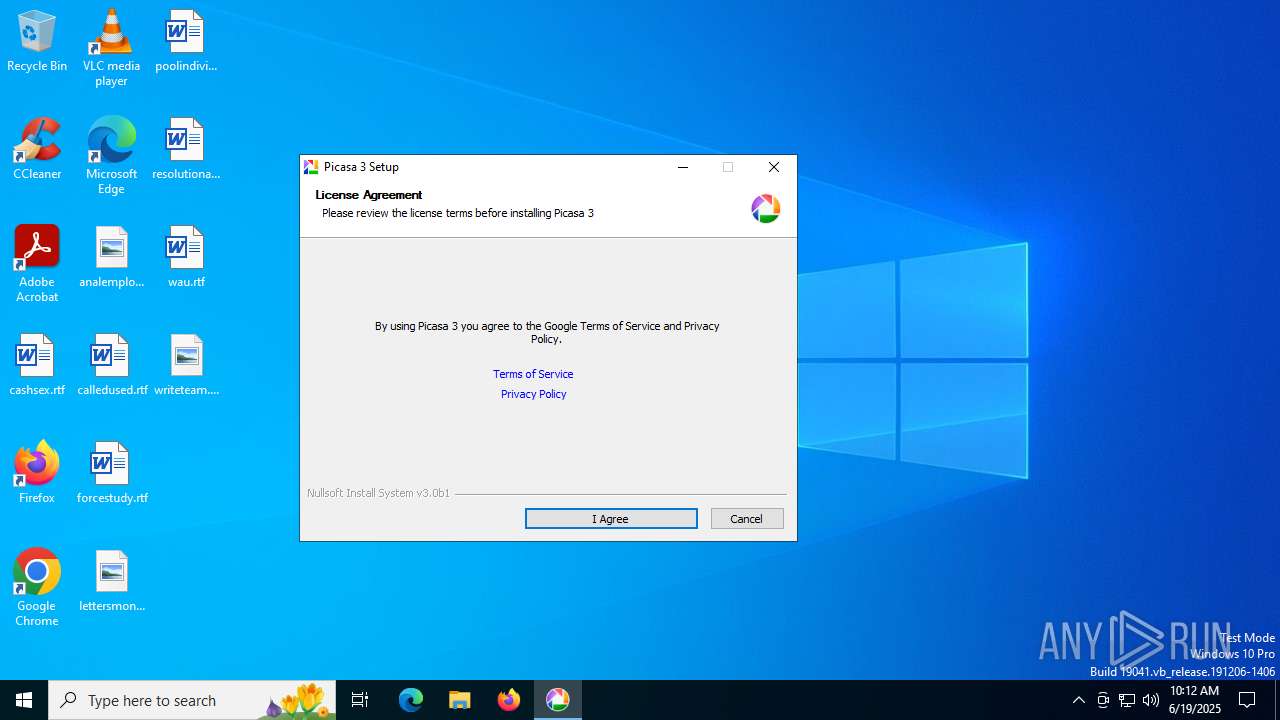Screen dimensions: 1280x720
Task: Select the CCleaner desktop shortcut
Action: coord(37,149)
